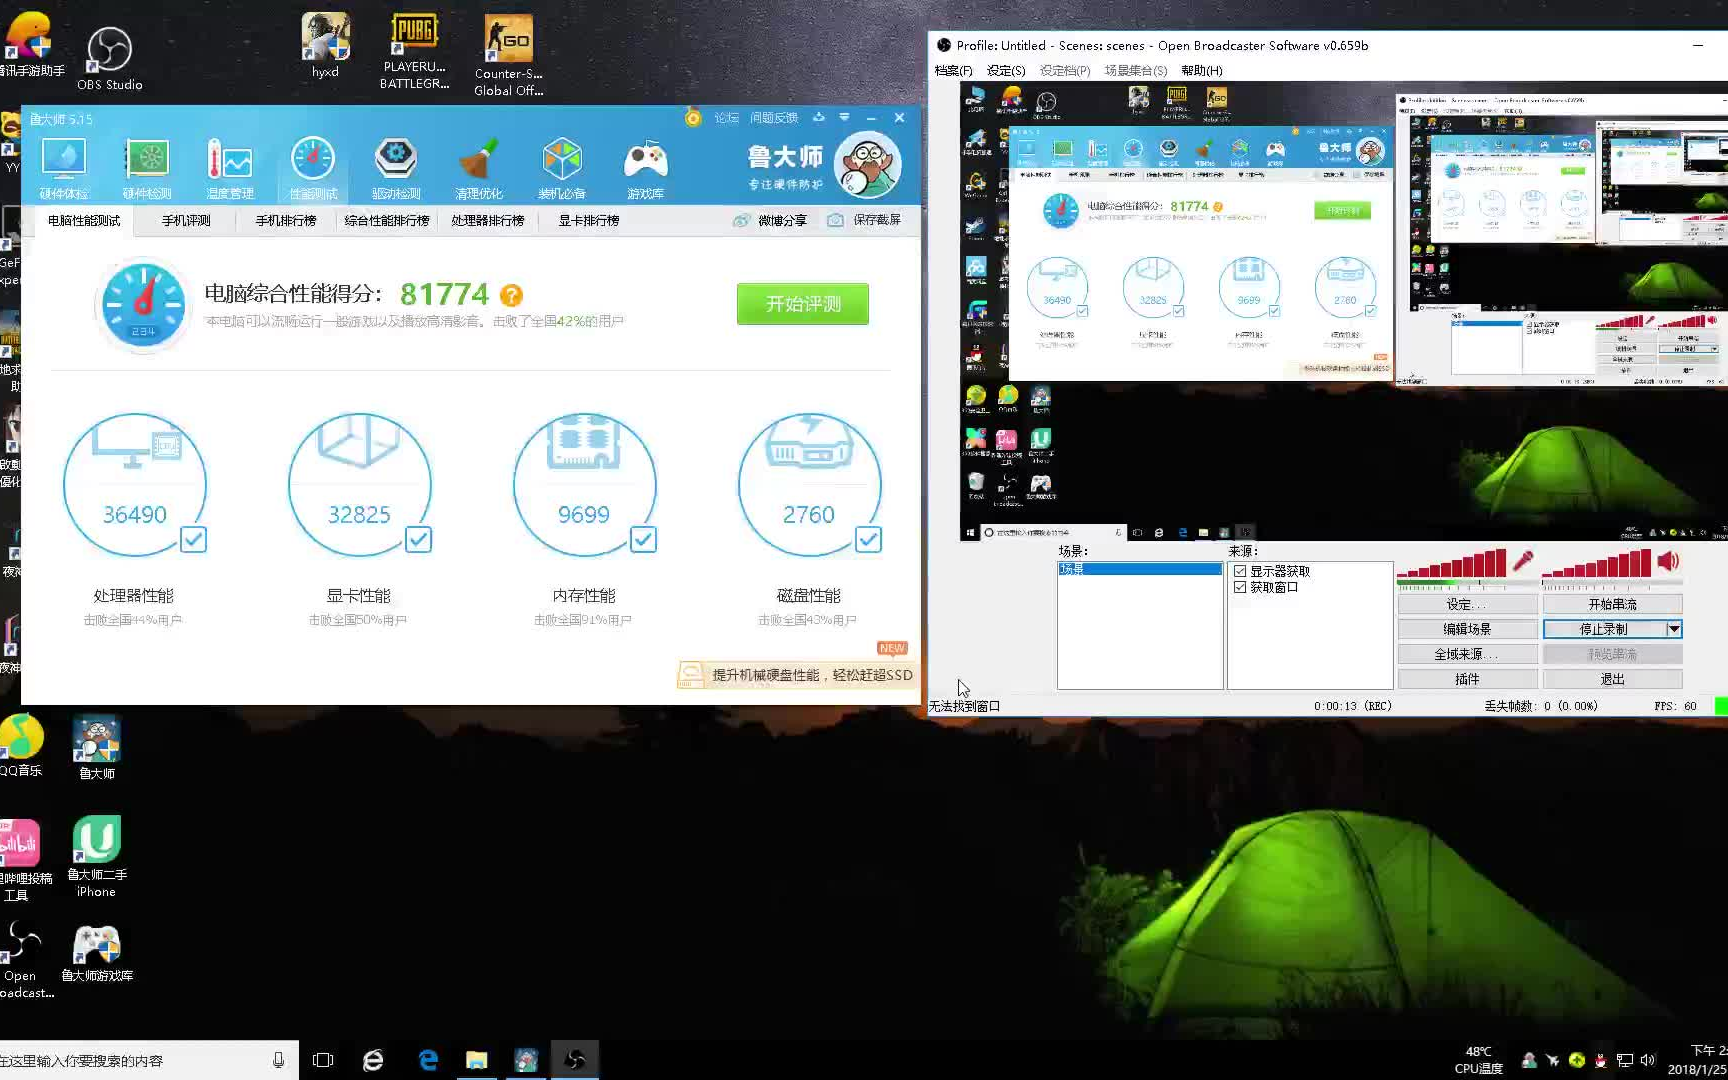This screenshot has height=1080, width=1728.
Task: Uncheck the 内存性能 test checkbox
Action: click(643, 540)
